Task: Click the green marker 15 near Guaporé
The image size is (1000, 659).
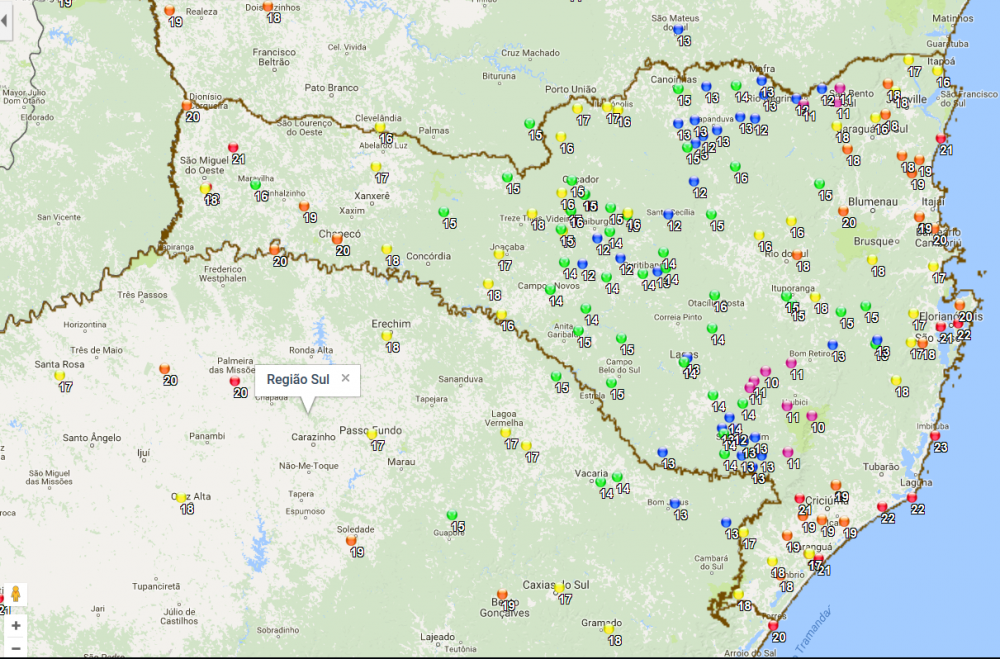Action: point(453,514)
